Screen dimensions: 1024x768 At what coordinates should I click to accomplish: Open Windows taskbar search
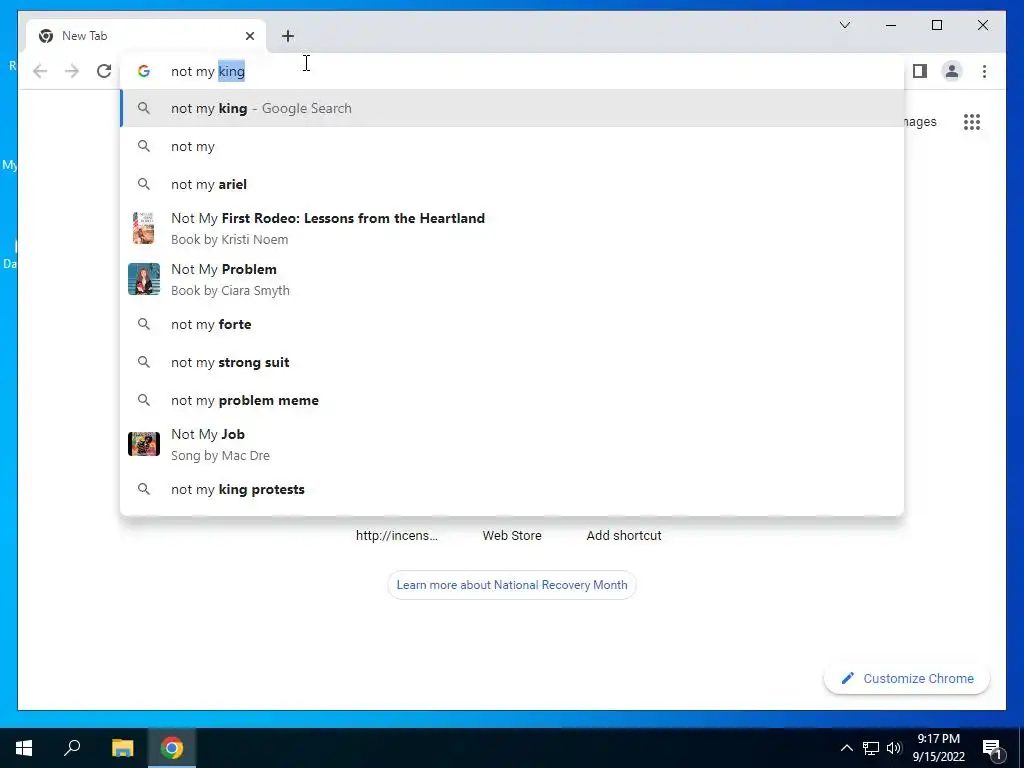[x=72, y=748]
